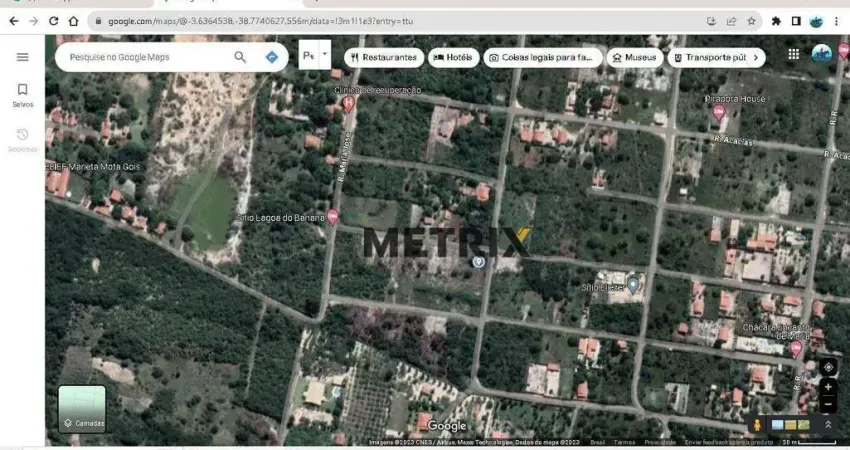Filter by Hotéis chip
Viewport: 850px width, 450px height.
coord(453,57)
